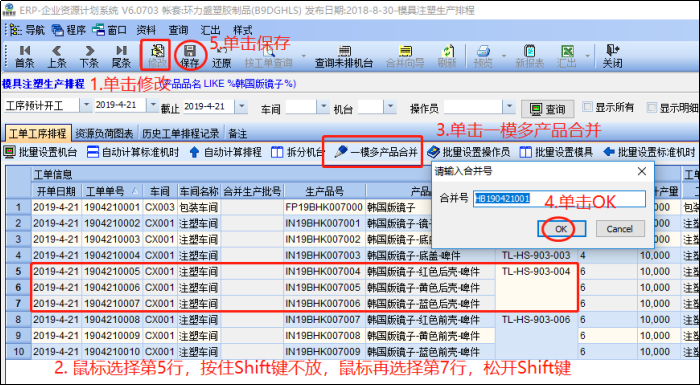Click 查询未排机台 toolbar icon
The image size is (700, 386).
[x=344, y=56]
